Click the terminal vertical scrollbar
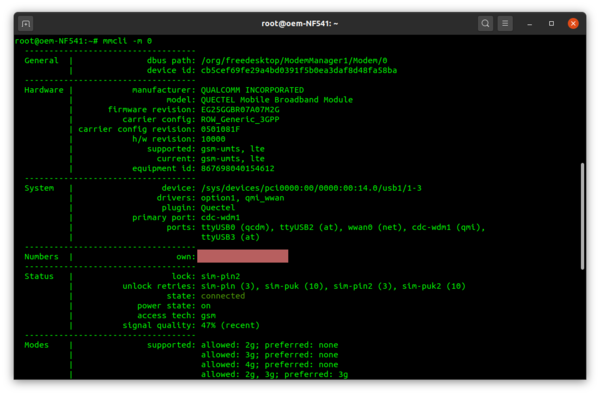The width and height of the screenshot is (600, 395). [582, 216]
